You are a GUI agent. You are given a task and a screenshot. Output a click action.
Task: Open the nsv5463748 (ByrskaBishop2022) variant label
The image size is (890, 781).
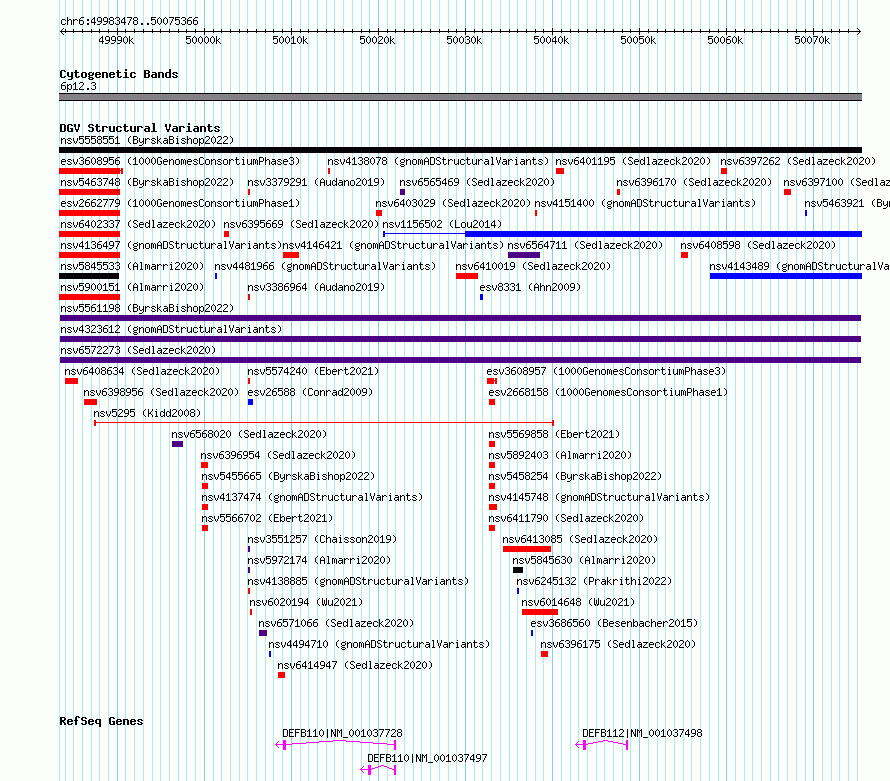[147, 182]
